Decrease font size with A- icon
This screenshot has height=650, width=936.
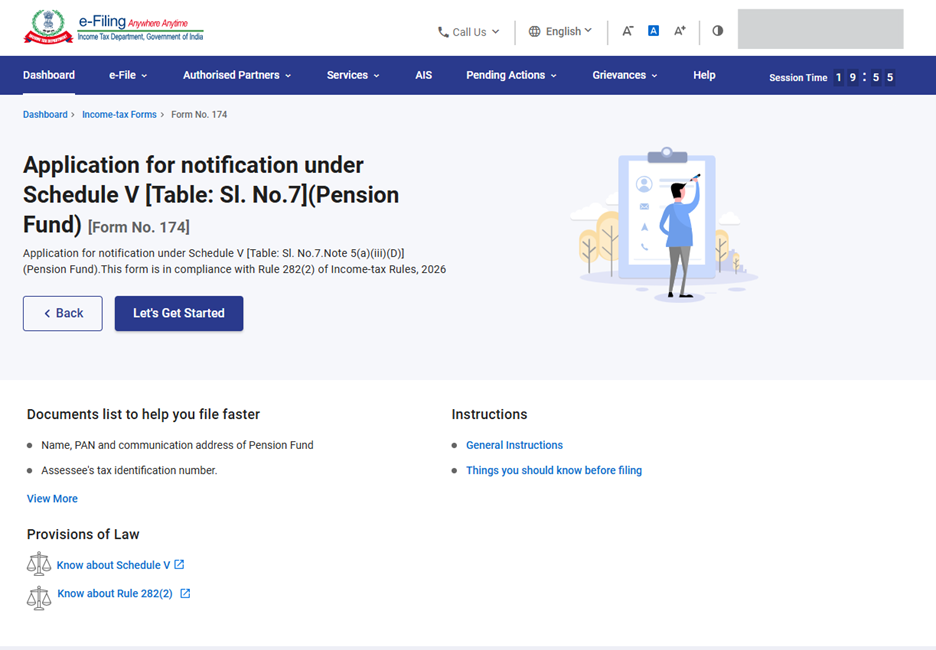(x=627, y=31)
